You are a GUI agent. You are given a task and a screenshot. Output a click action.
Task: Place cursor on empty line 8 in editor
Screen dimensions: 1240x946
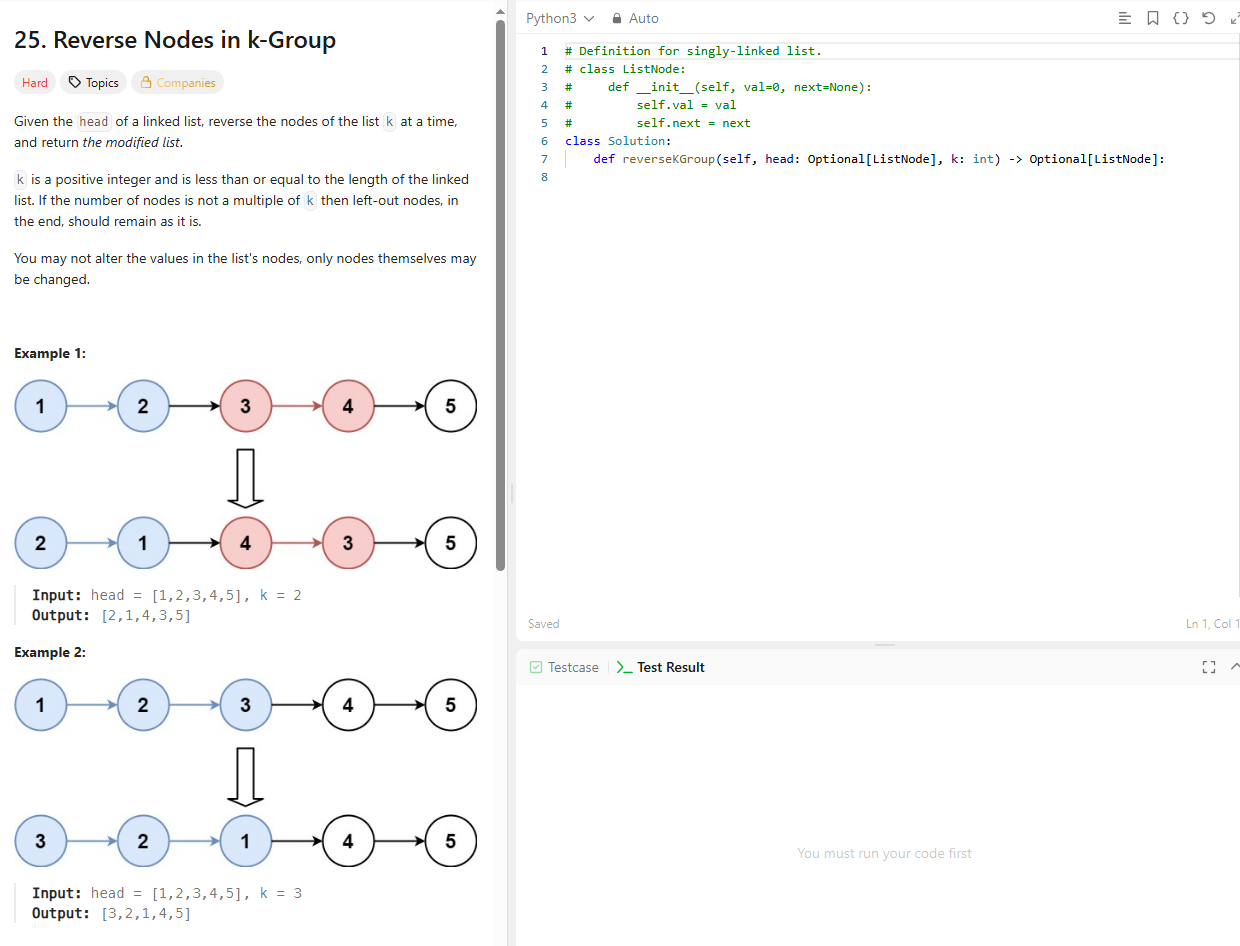[700, 177]
